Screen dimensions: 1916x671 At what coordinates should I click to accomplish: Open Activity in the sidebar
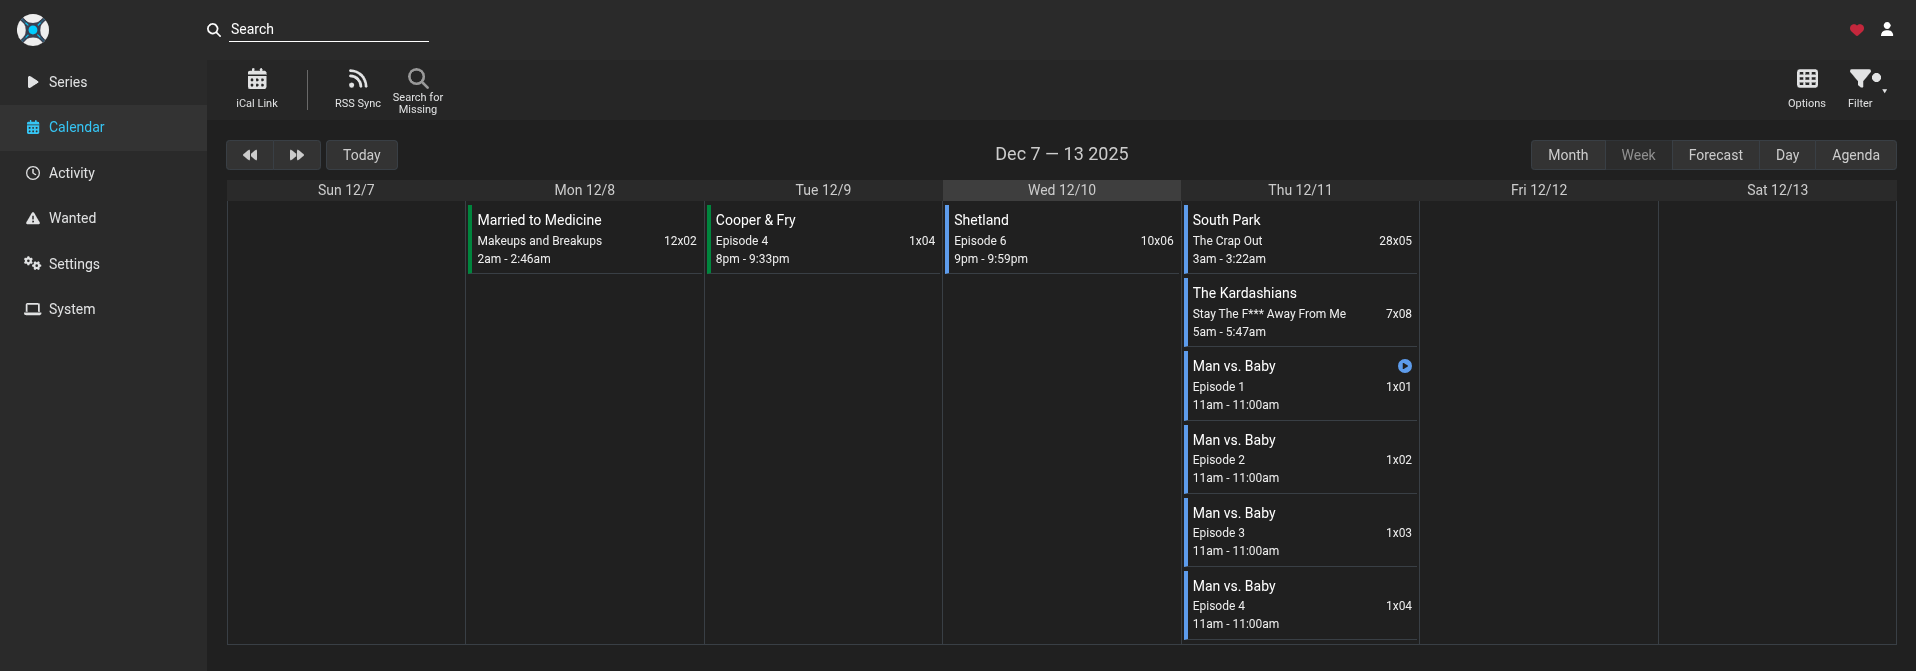(x=72, y=173)
